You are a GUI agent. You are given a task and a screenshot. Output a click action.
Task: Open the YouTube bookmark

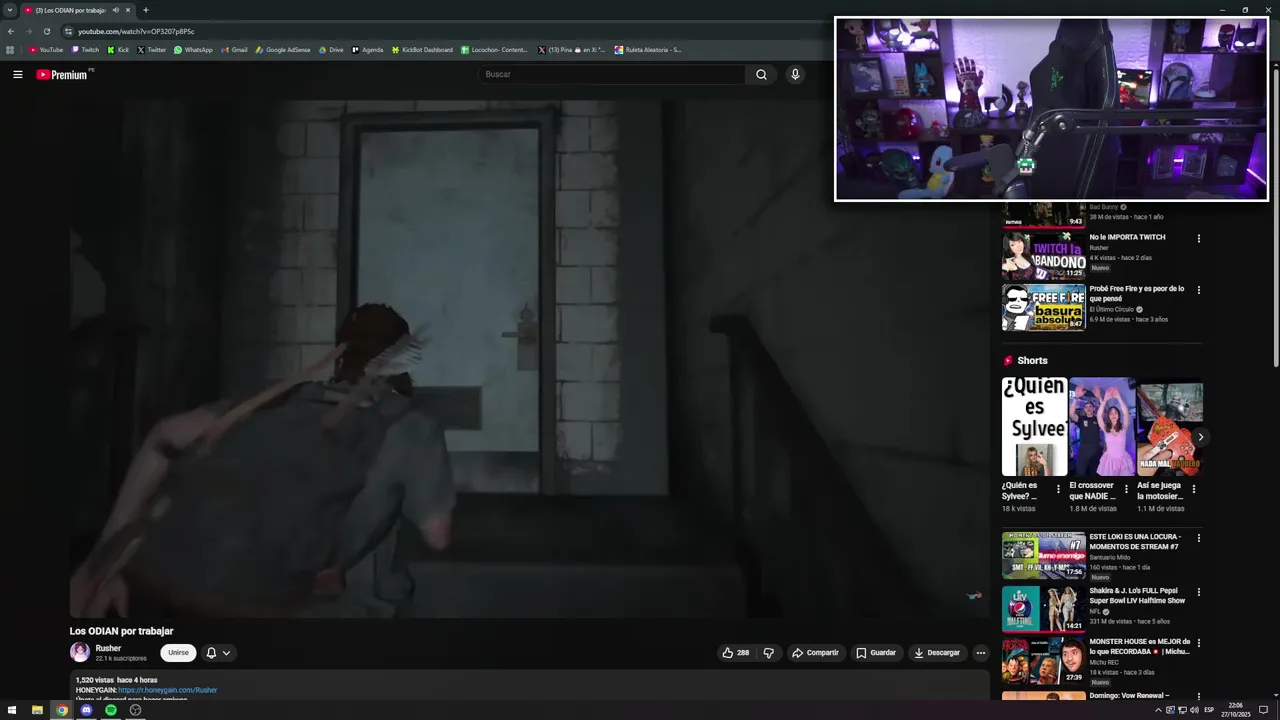tap(46, 50)
